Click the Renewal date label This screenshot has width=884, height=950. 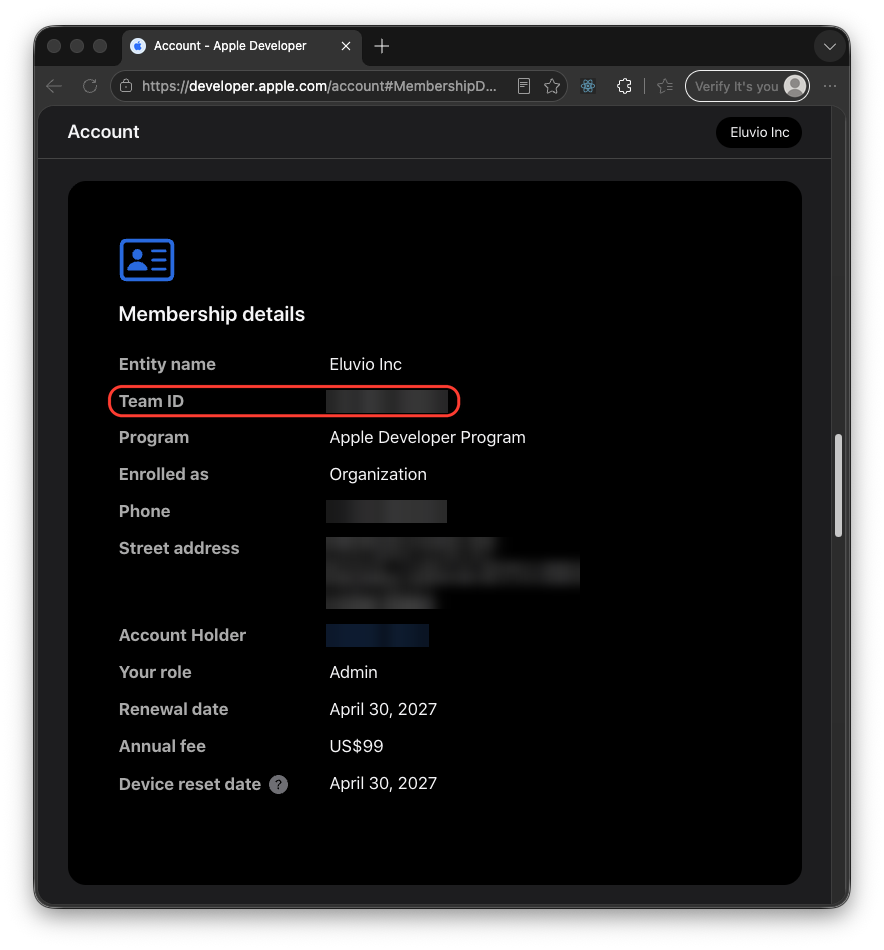(173, 709)
